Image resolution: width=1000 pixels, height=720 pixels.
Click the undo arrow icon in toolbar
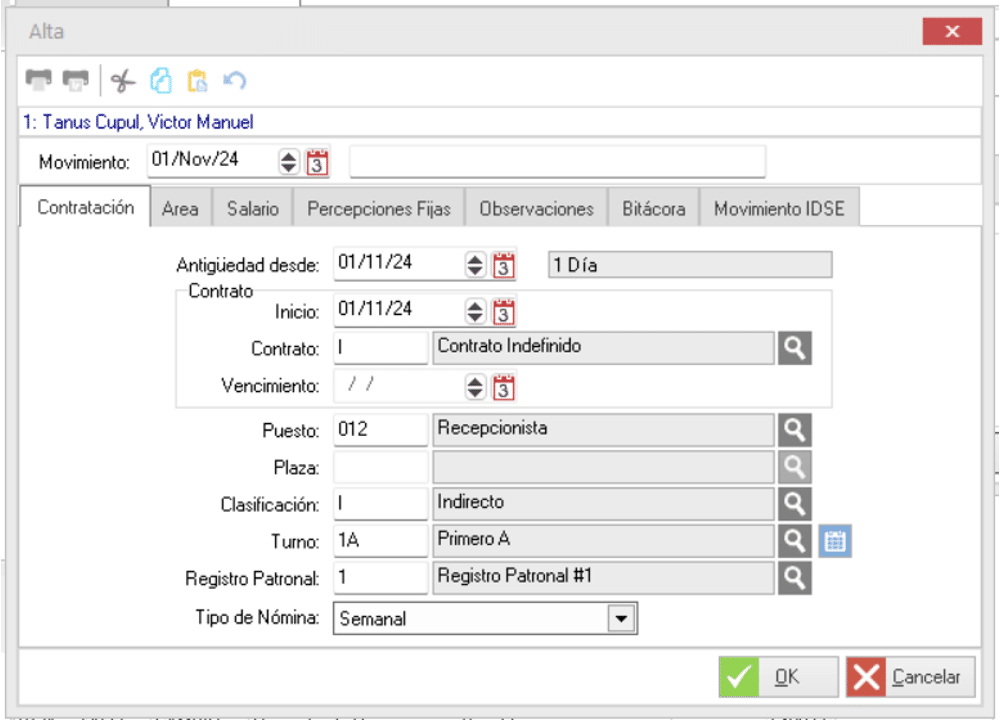pyautogui.click(x=235, y=81)
